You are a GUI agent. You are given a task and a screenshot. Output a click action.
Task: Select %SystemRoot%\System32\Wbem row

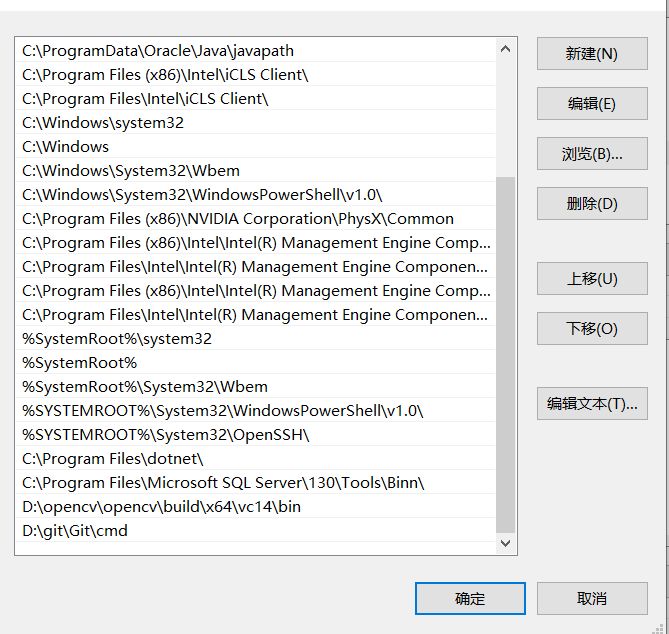coord(256,387)
